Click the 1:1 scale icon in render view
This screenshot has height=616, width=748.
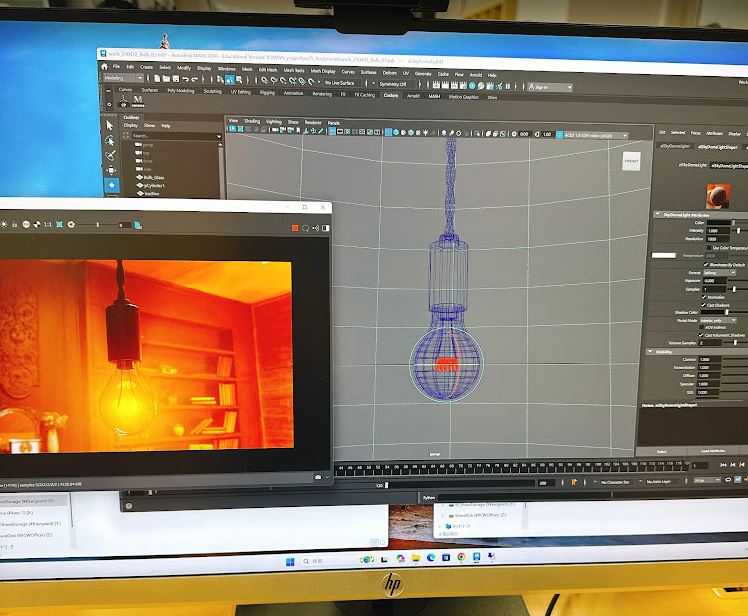pyautogui.click(x=48, y=224)
